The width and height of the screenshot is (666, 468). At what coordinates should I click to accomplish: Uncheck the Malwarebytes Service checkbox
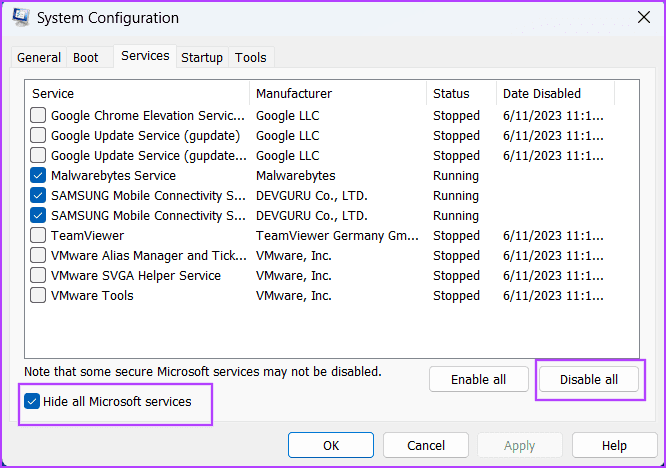point(38,175)
